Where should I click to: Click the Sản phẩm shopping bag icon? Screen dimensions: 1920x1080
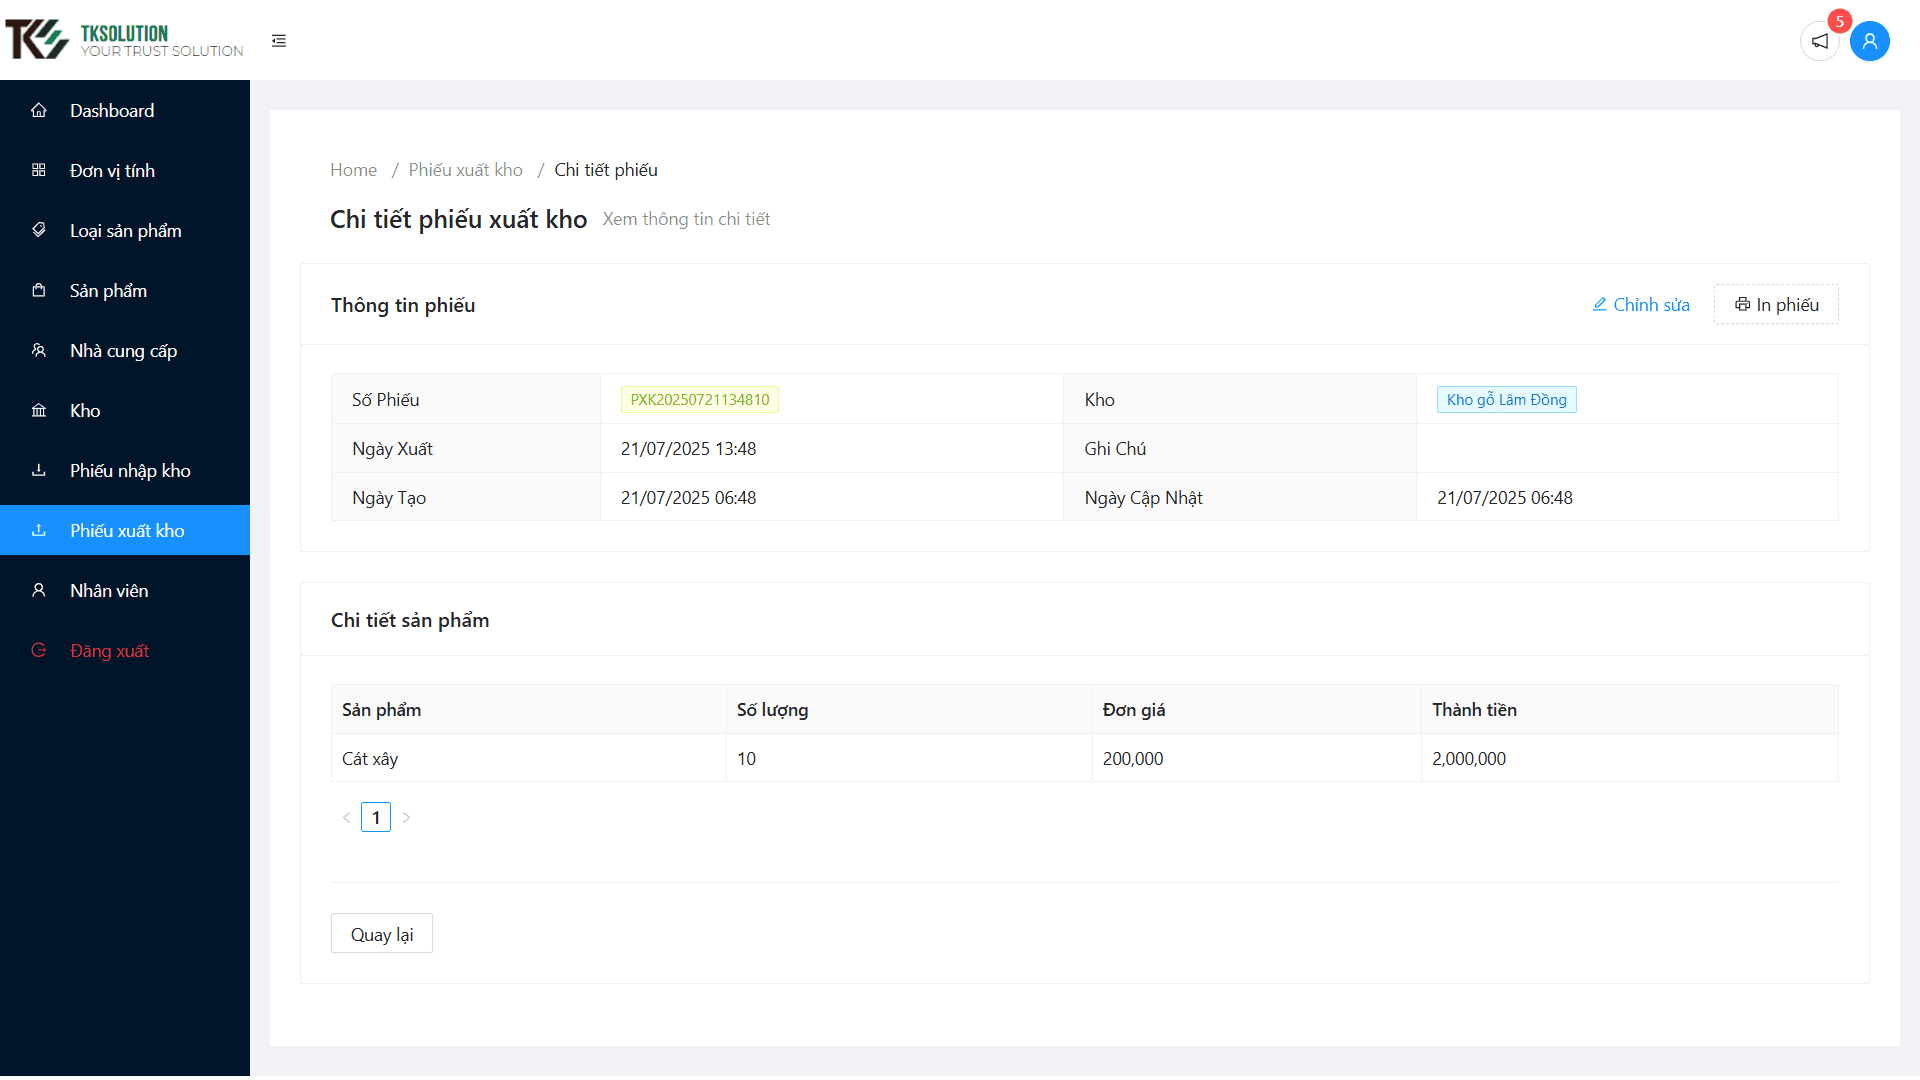point(39,290)
